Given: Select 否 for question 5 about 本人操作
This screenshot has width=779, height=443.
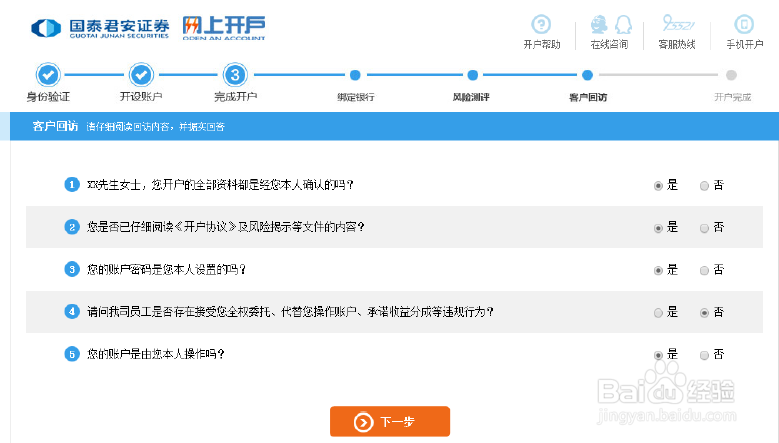Looking at the screenshot, I should (x=704, y=355).
